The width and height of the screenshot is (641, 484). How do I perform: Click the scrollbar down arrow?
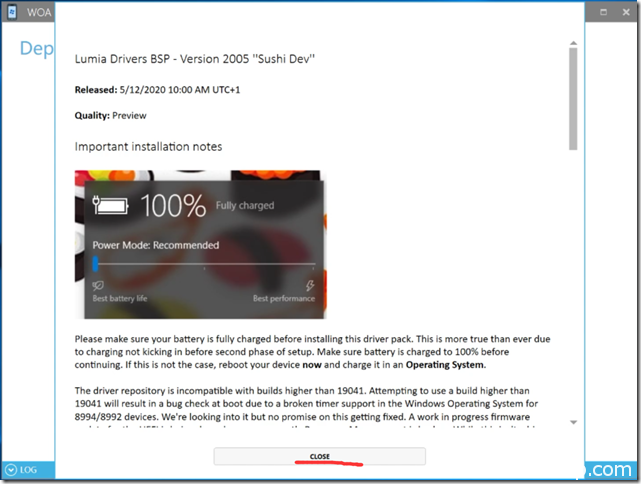pos(573,423)
